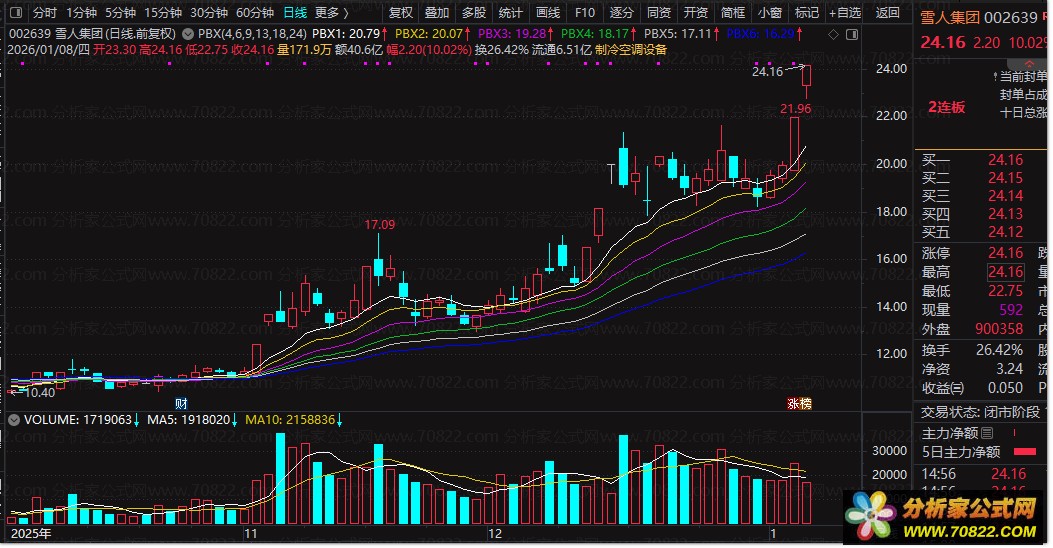Click the 制冷空调设备 sector label

[x=631, y=50]
